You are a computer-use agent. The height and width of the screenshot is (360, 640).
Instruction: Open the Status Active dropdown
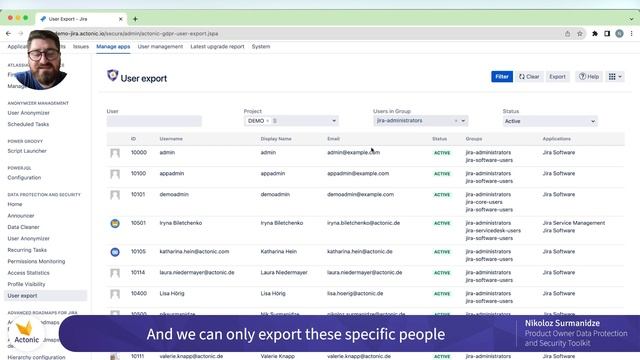pos(550,121)
